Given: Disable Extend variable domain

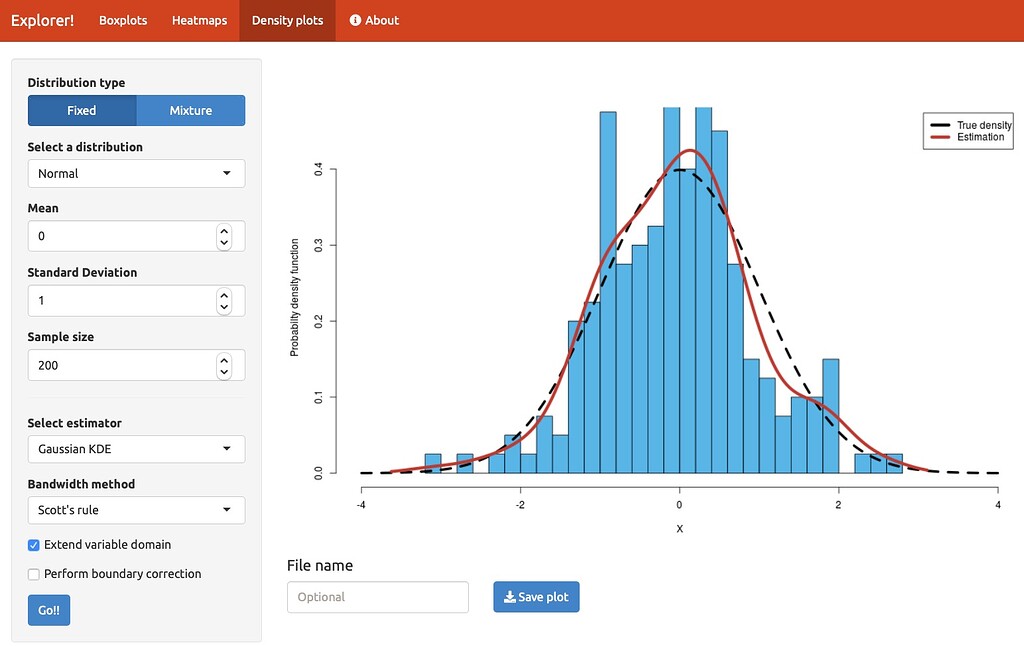Looking at the screenshot, I should 31,545.
